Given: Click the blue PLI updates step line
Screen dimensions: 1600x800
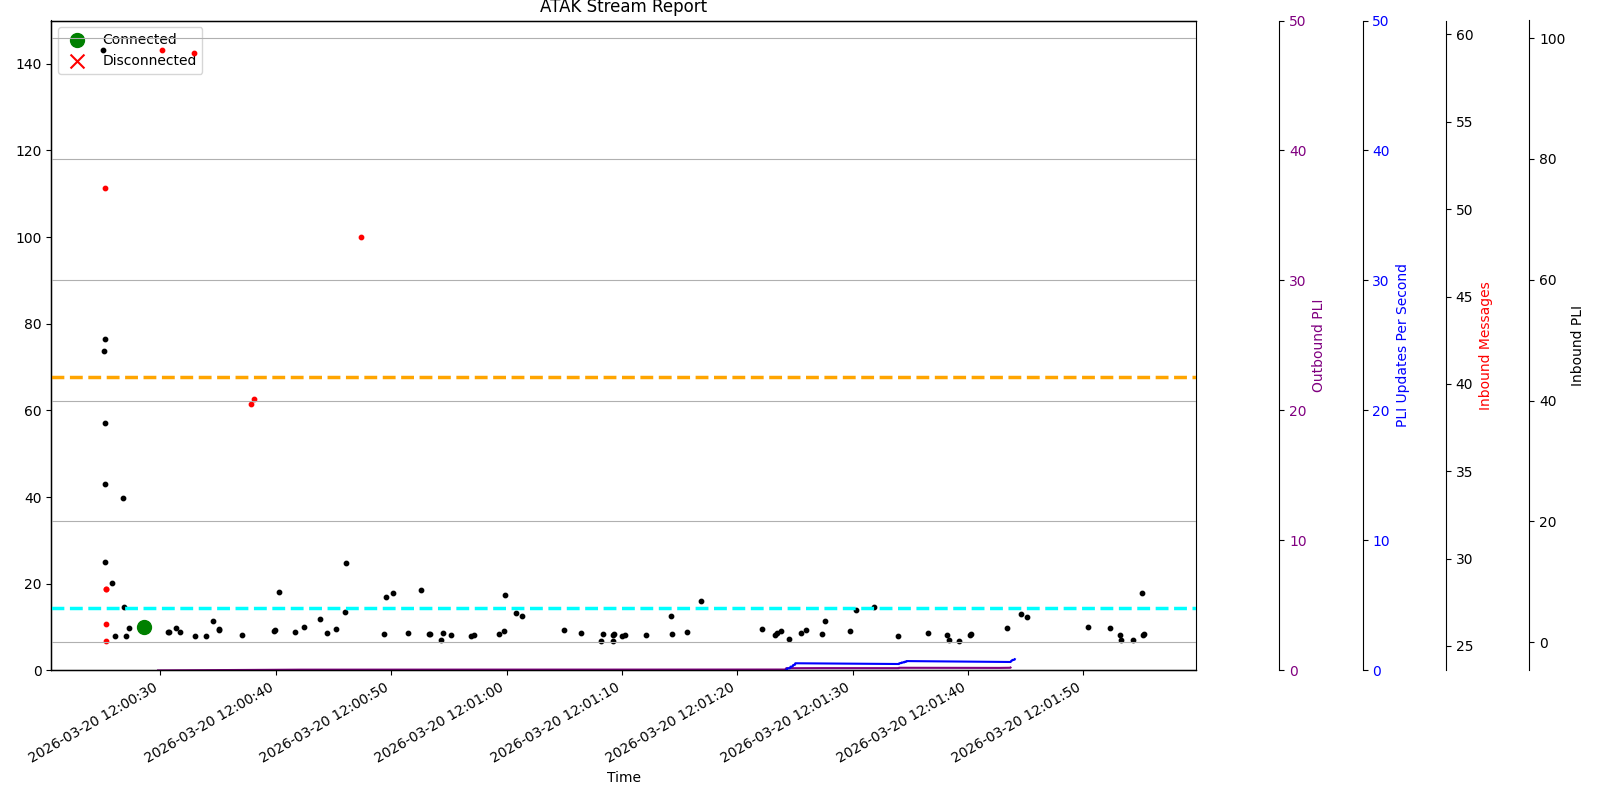Looking at the screenshot, I should click(850, 663).
